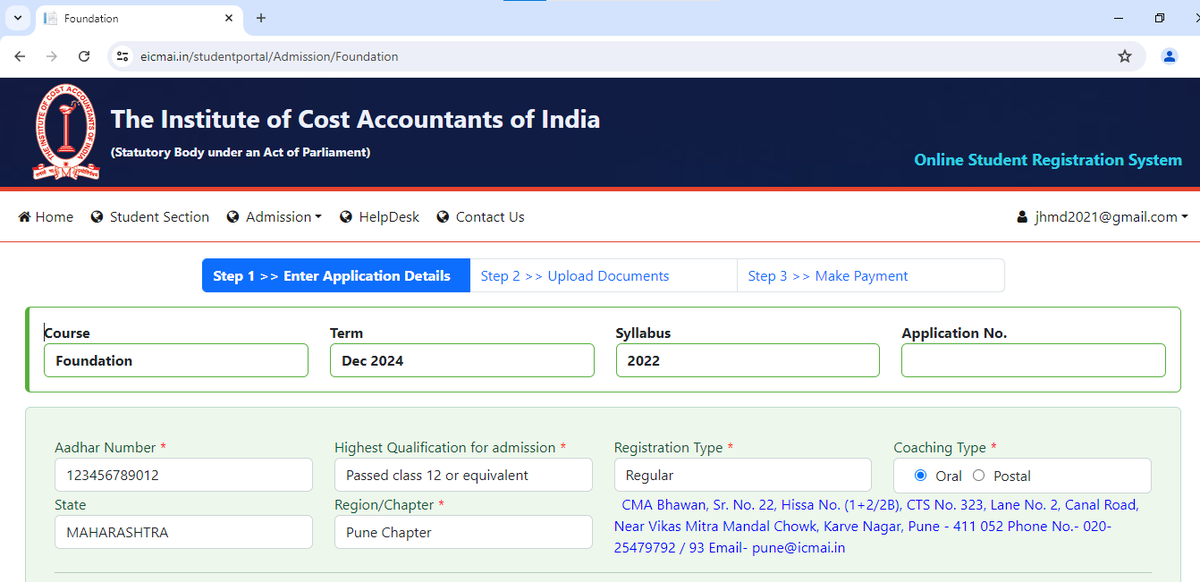Click inside the Aadhar Number input field
This screenshot has width=1200, height=582.
[x=183, y=475]
